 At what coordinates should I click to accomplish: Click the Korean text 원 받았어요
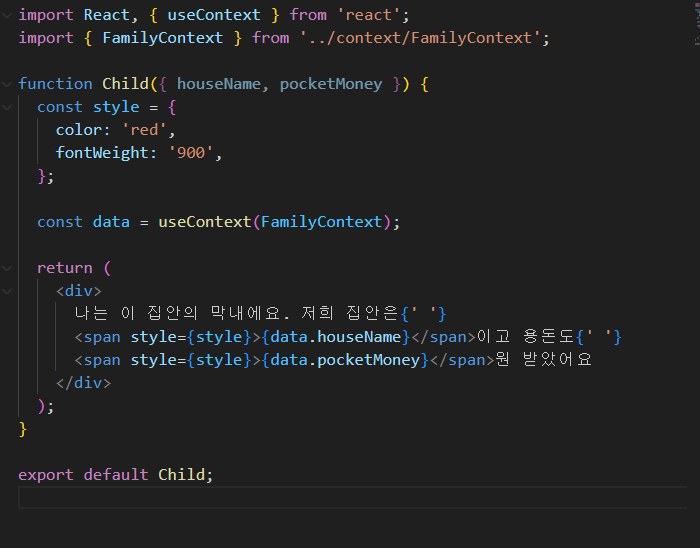click(544, 359)
